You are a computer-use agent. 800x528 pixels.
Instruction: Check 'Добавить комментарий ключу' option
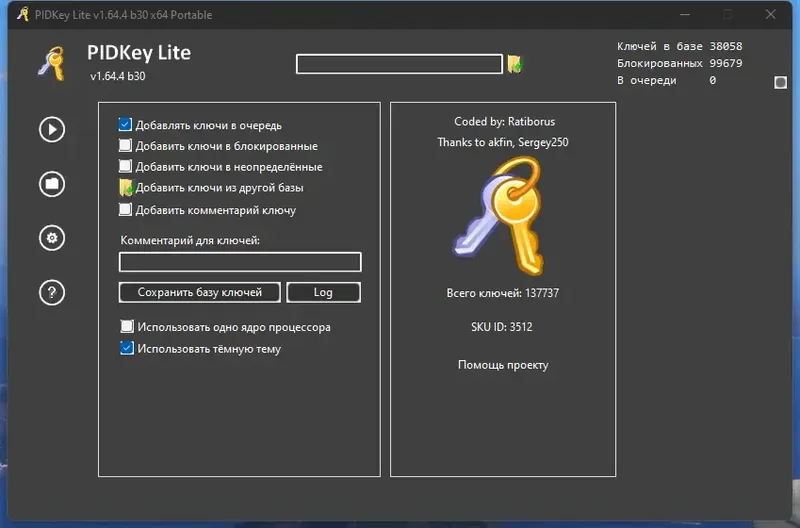click(125, 210)
